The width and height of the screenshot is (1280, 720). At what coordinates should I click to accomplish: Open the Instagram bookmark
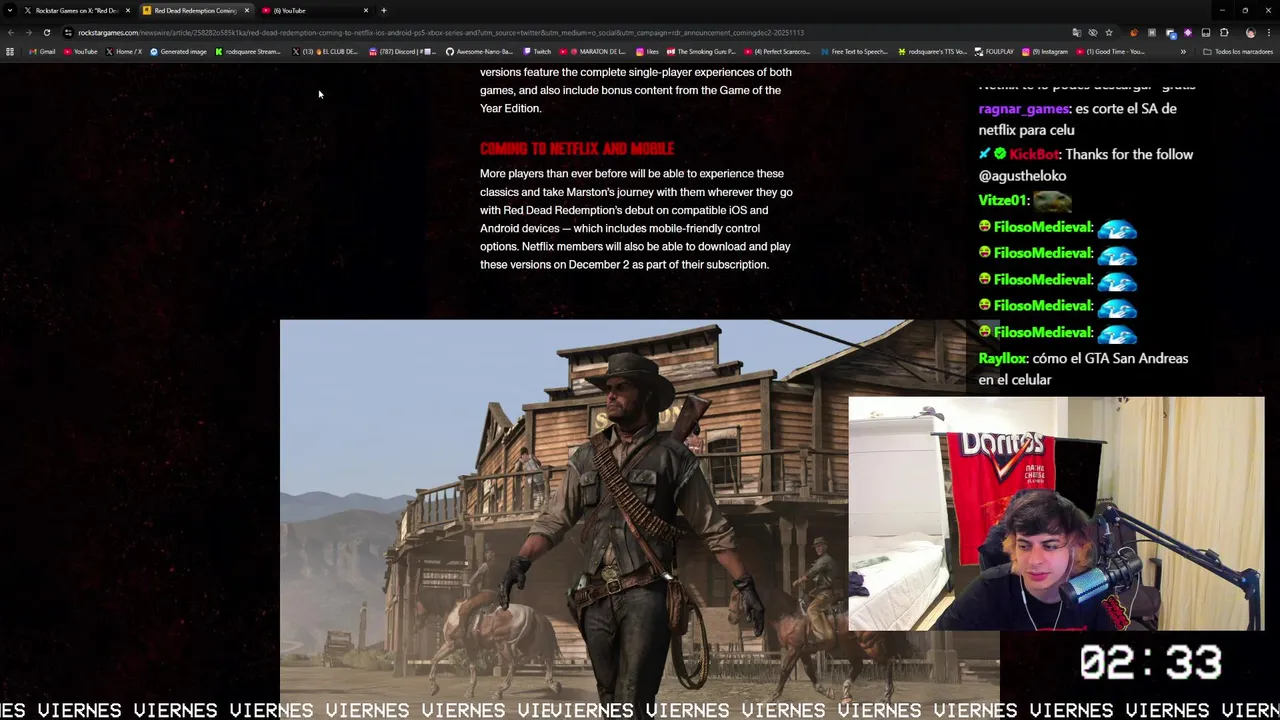pos(1046,51)
